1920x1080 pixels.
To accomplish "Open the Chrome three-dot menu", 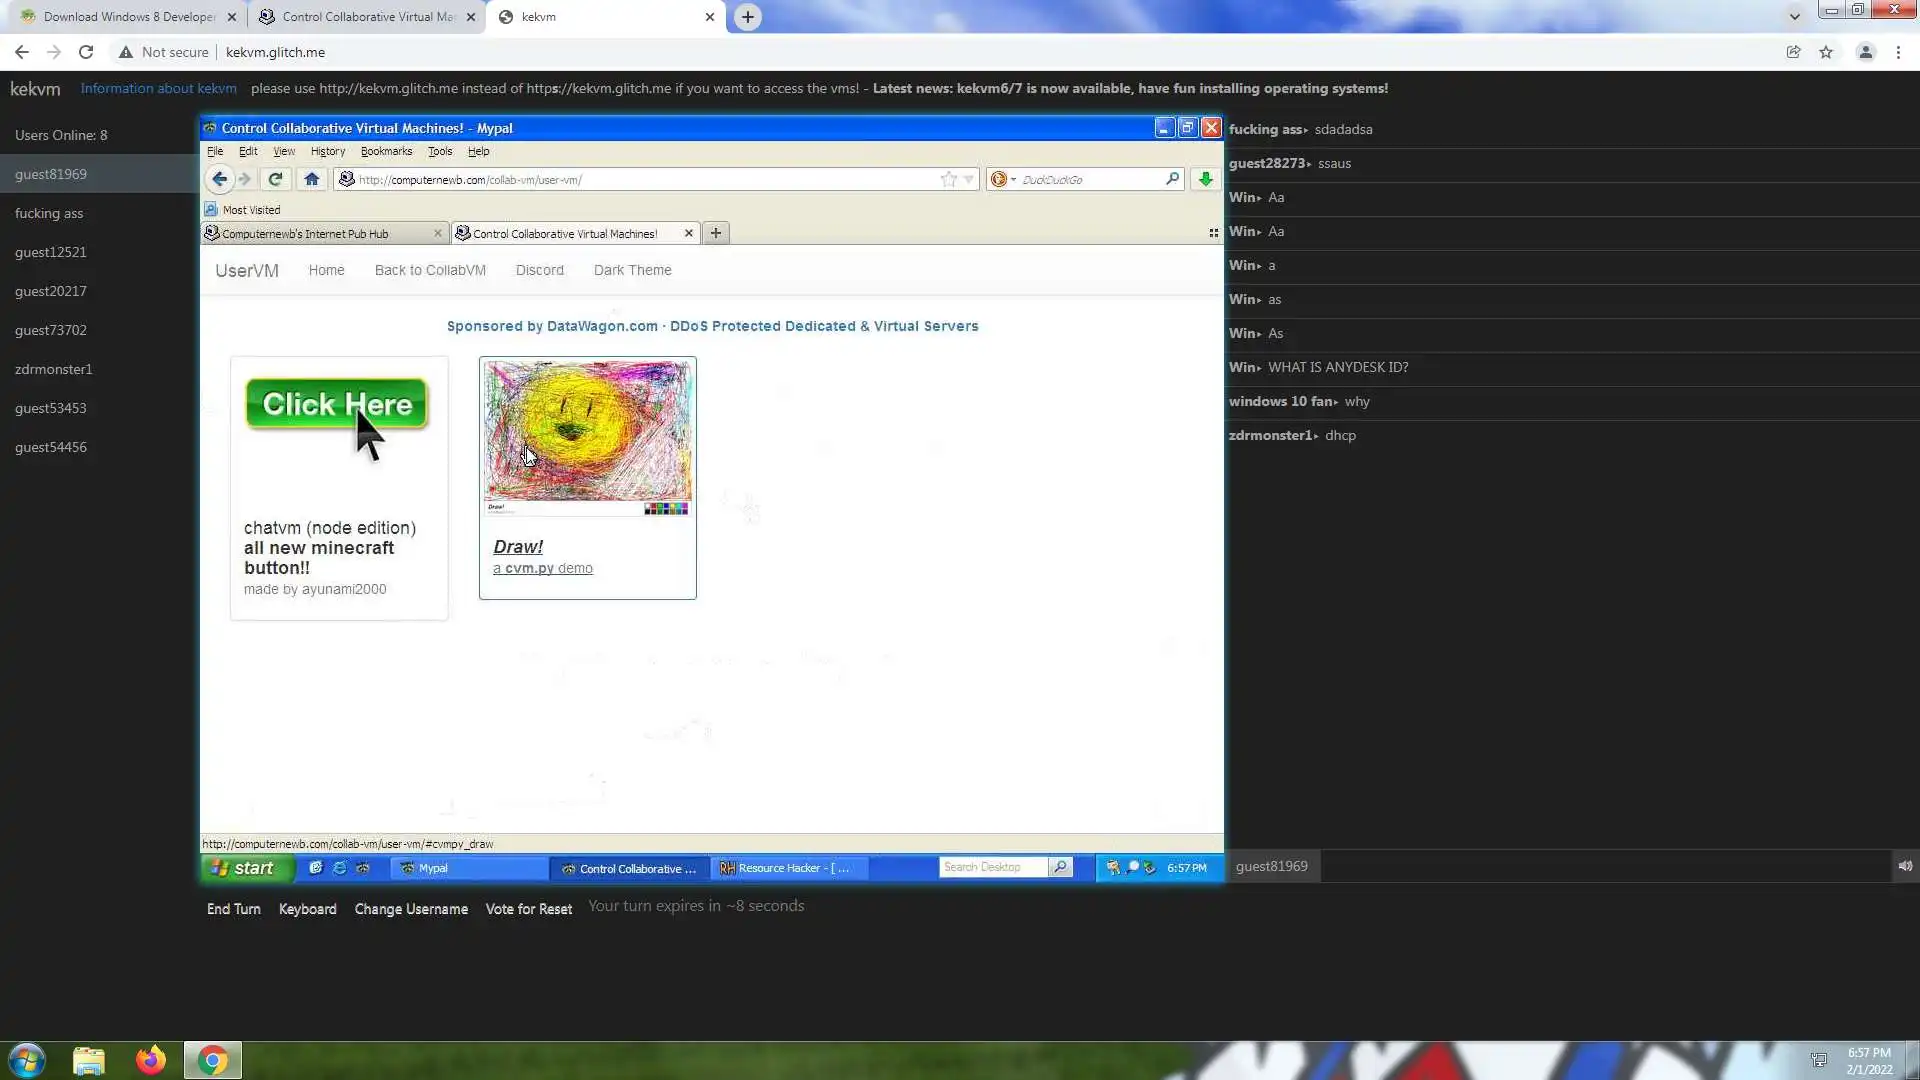I will pos(1898,52).
